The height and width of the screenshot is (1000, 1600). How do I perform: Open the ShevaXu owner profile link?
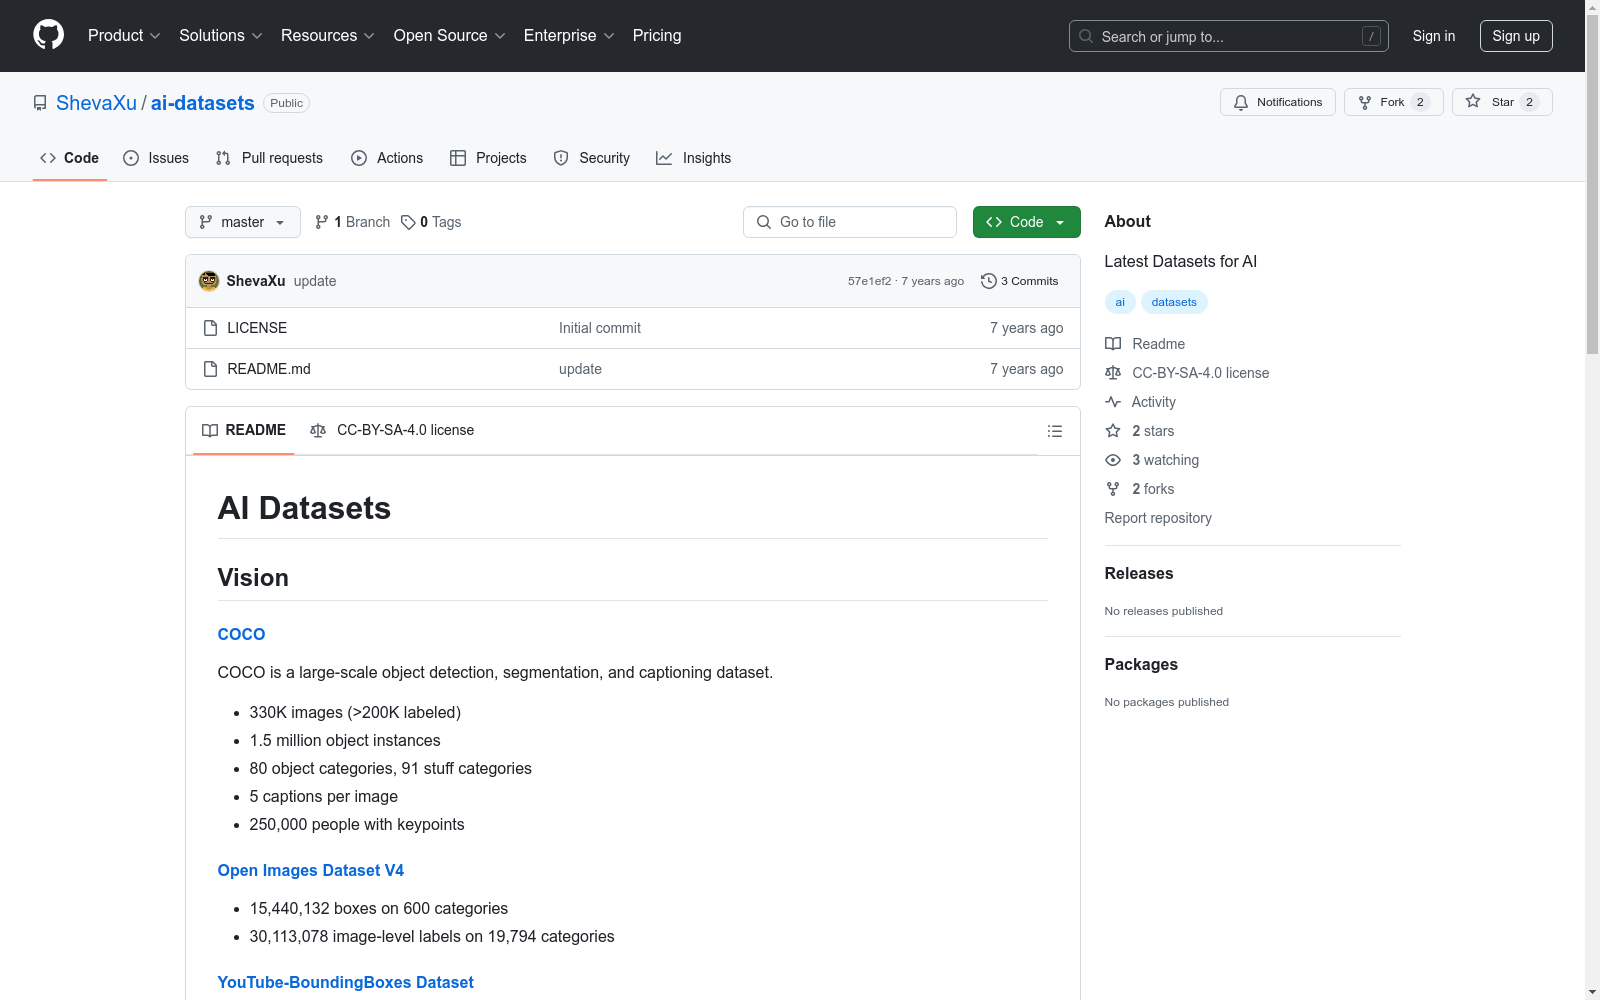96,103
